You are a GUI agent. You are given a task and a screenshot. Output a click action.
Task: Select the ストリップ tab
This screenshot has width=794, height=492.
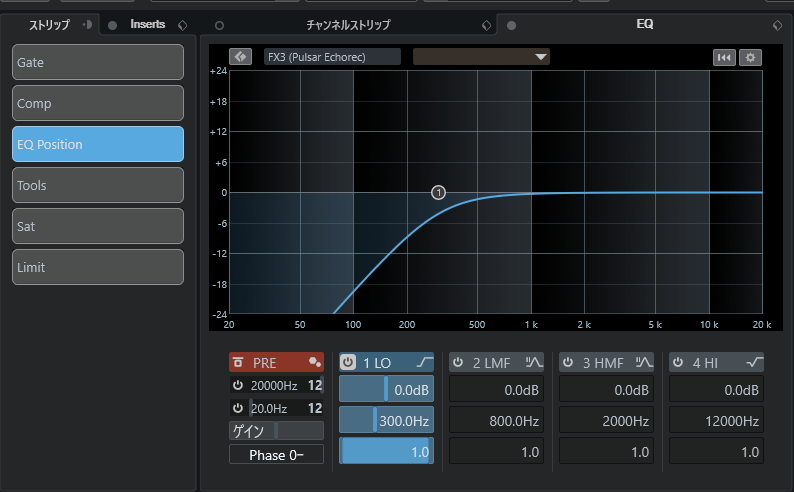[x=49, y=25]
